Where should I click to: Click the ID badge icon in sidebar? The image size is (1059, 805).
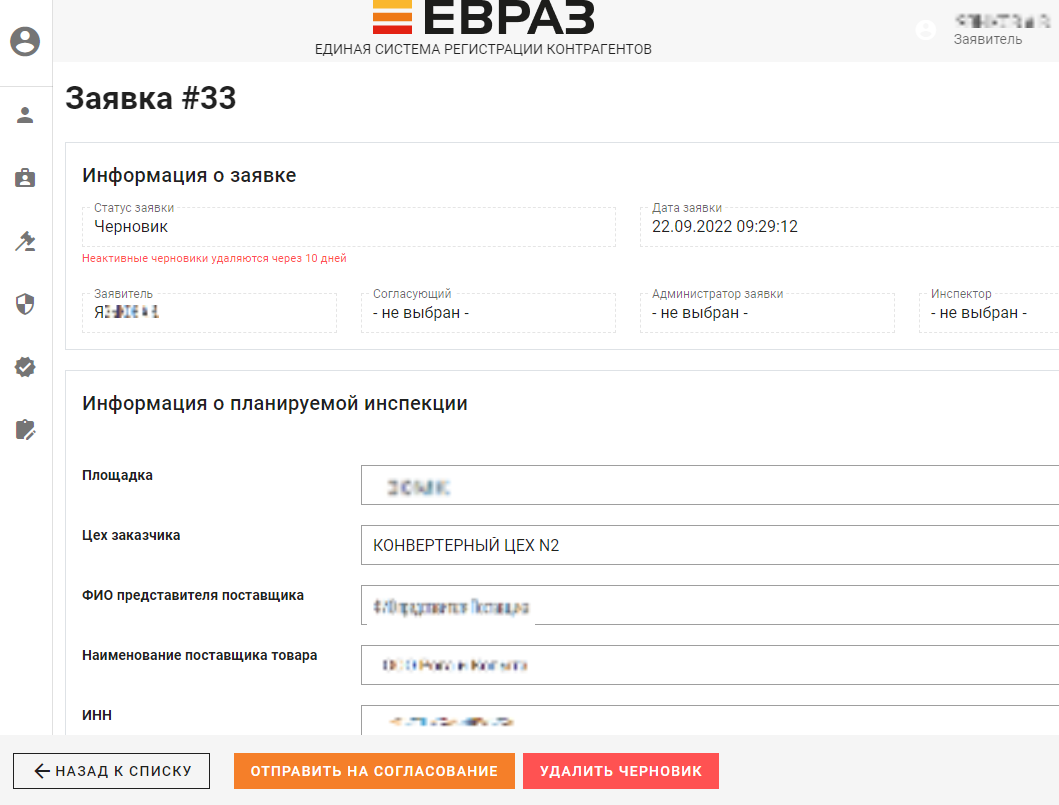click(25, 178)
